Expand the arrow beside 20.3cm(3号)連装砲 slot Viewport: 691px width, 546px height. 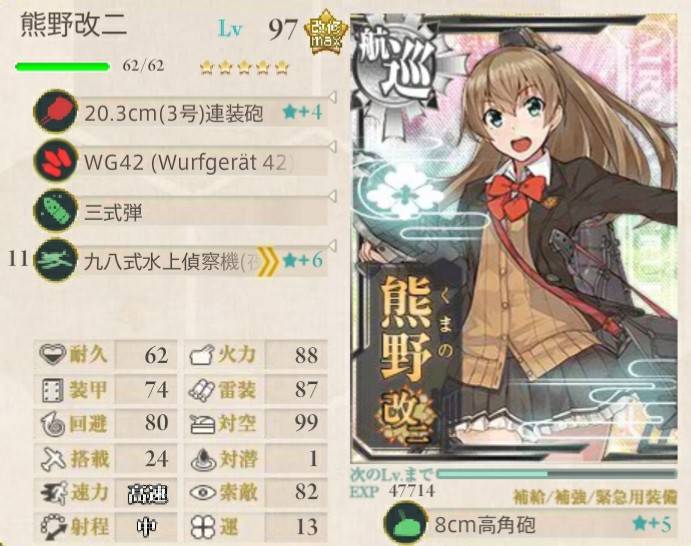pos(334,97)
